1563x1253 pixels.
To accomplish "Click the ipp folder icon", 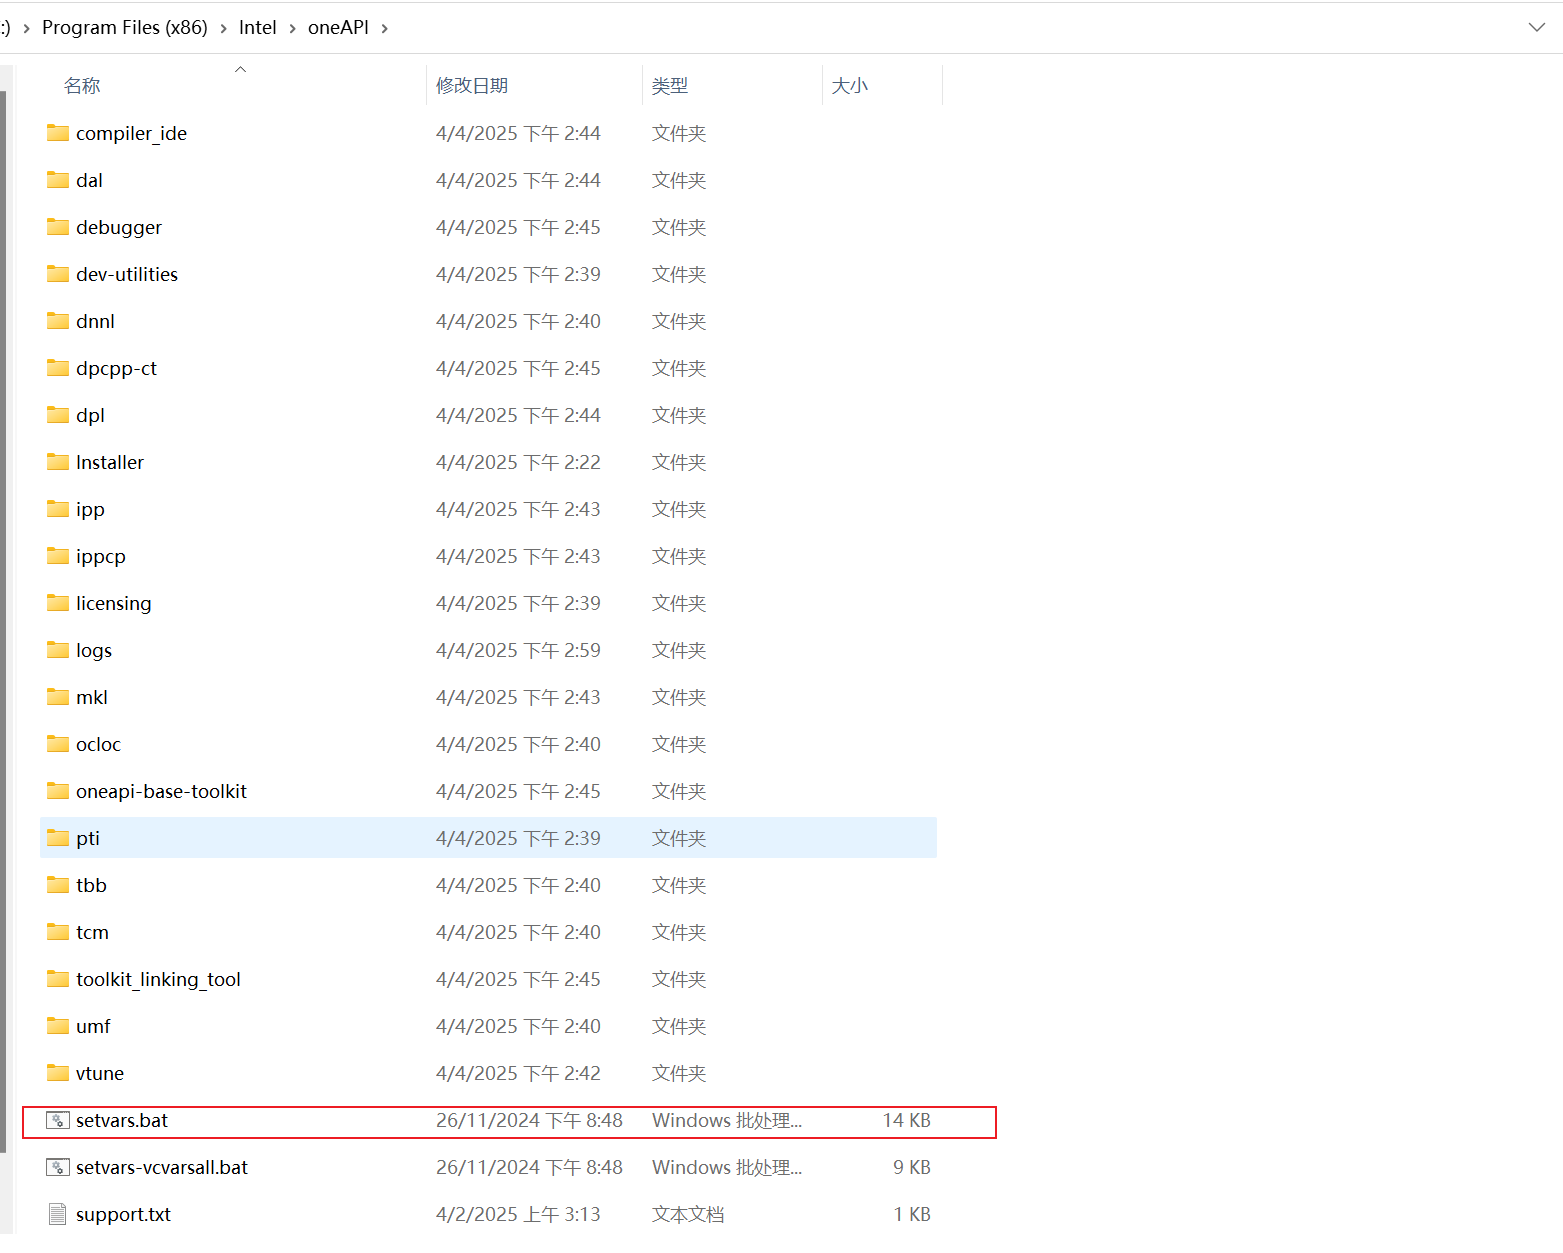I will (58, 509).
